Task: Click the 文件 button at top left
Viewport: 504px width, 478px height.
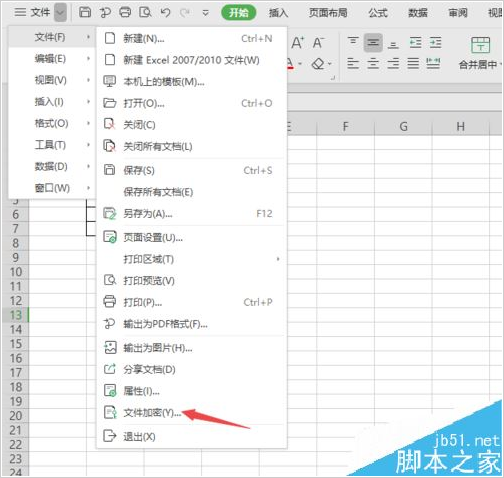Action: (x=40, y=13)
